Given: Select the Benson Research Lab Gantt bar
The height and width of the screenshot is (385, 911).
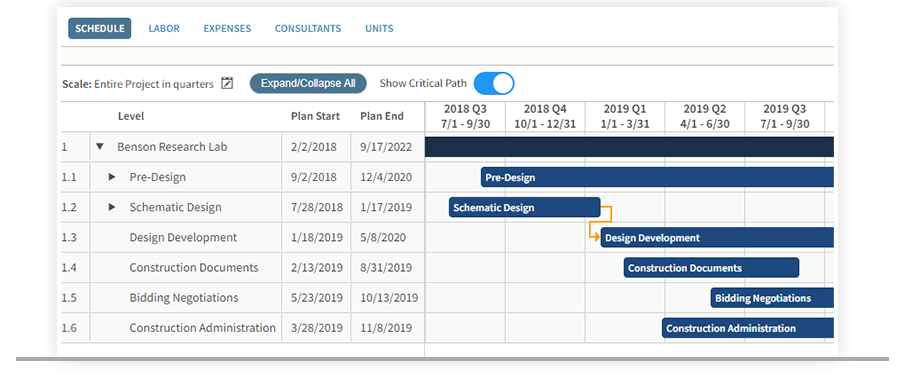Looking at the screenshot, I should pyautogui.click(x=629, y=147).
